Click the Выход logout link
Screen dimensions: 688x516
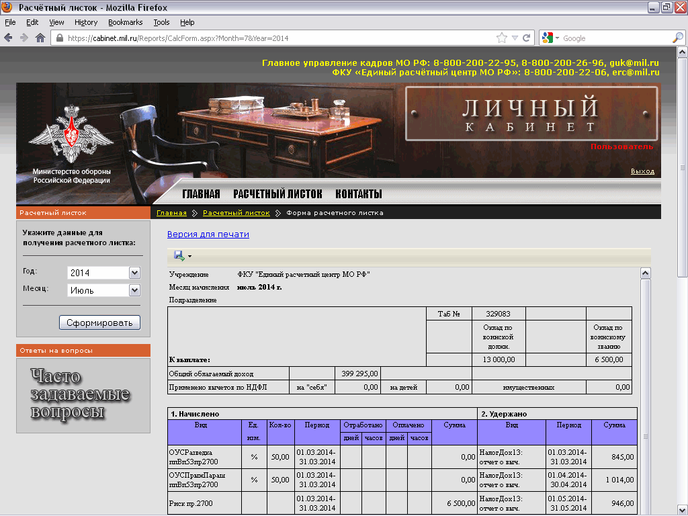coord(642,171)
